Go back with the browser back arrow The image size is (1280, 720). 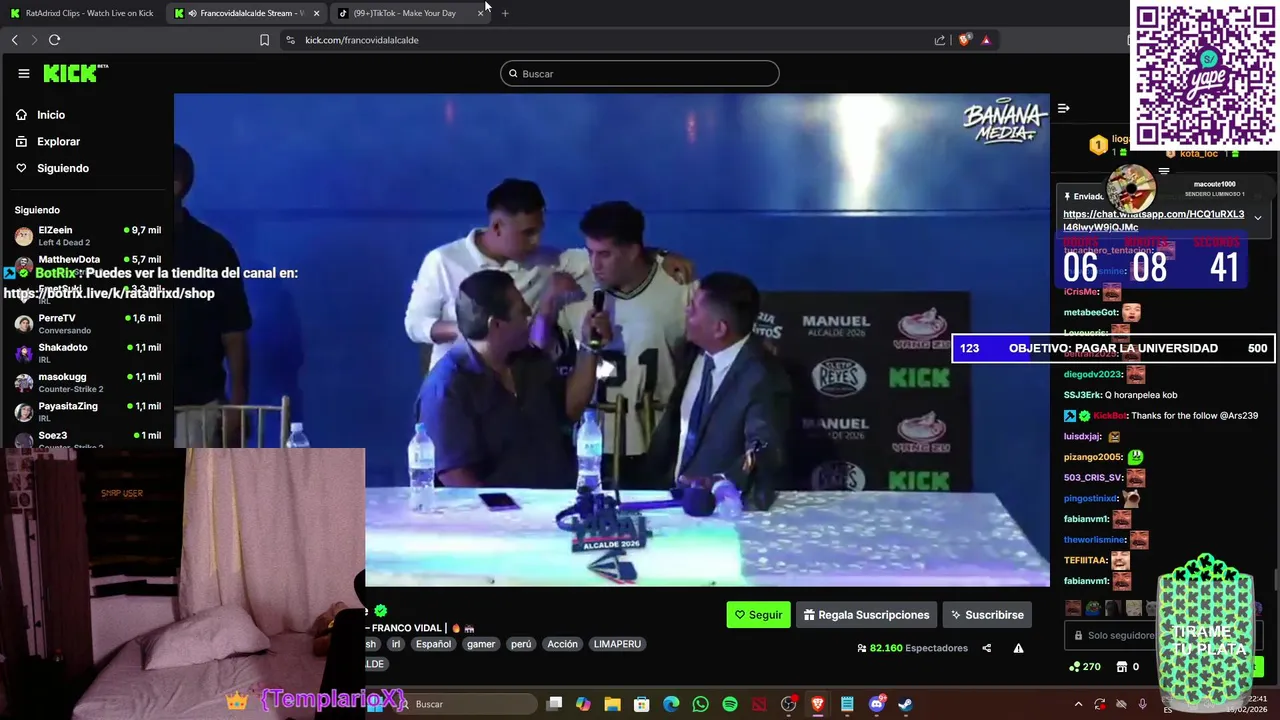coord(14,40)
